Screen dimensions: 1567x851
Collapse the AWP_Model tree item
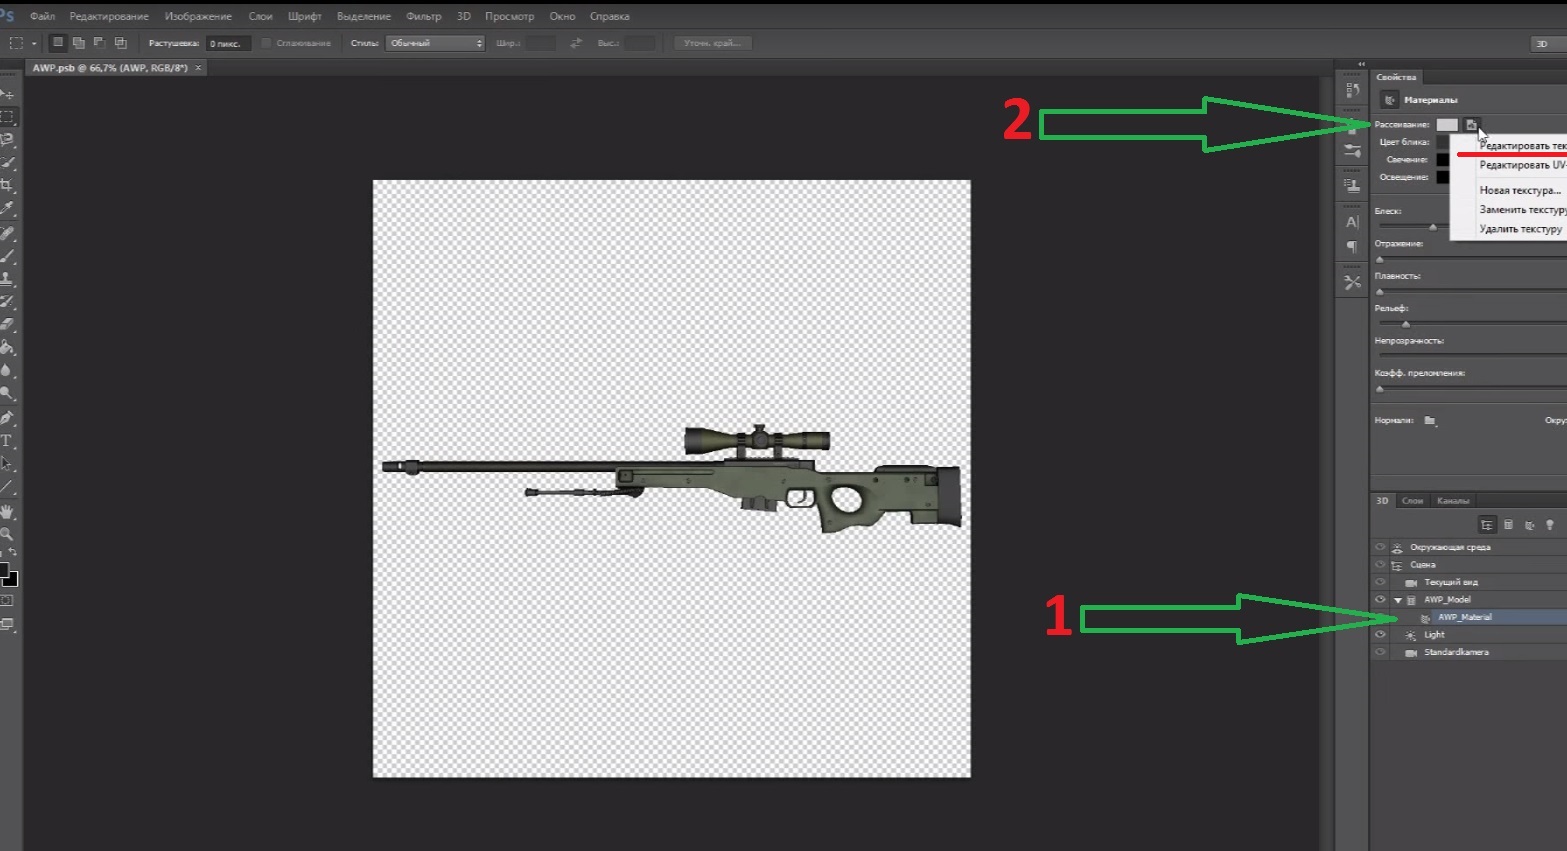click(1398, 600)
